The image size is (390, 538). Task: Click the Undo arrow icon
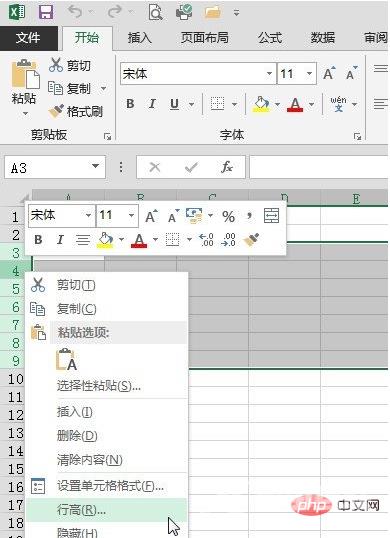[x=75, y=12]
